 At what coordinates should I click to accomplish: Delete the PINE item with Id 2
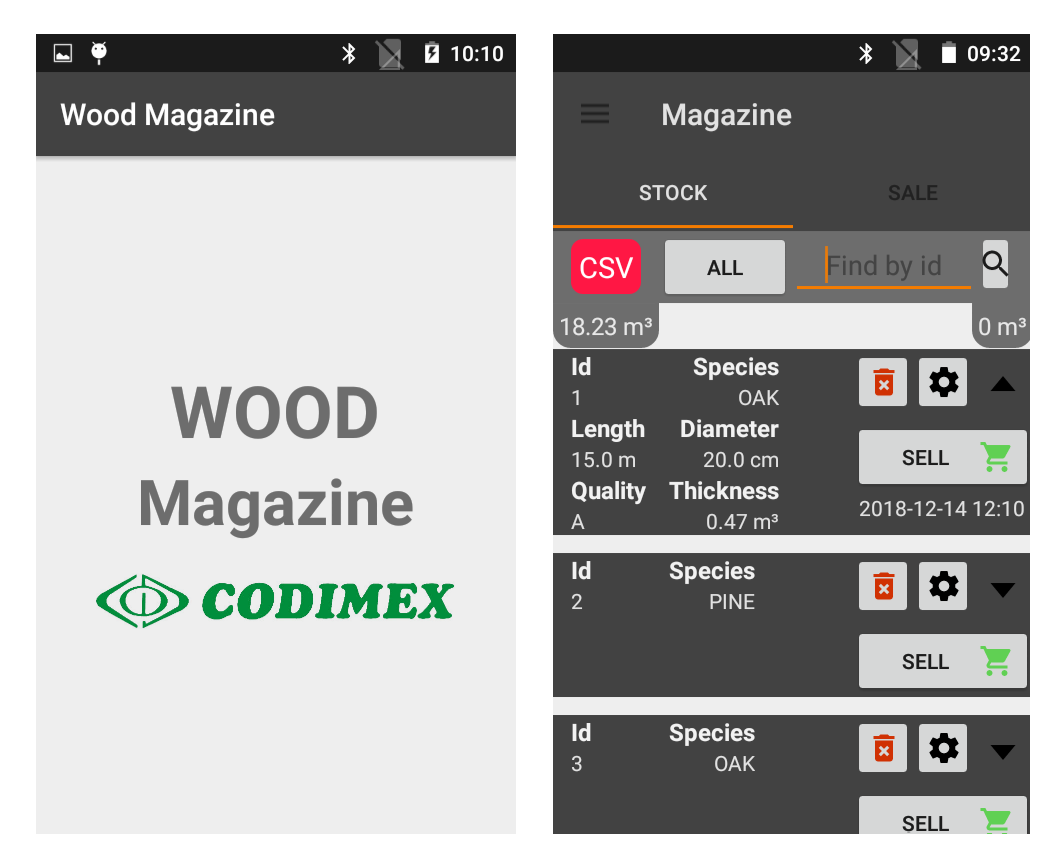883,586
